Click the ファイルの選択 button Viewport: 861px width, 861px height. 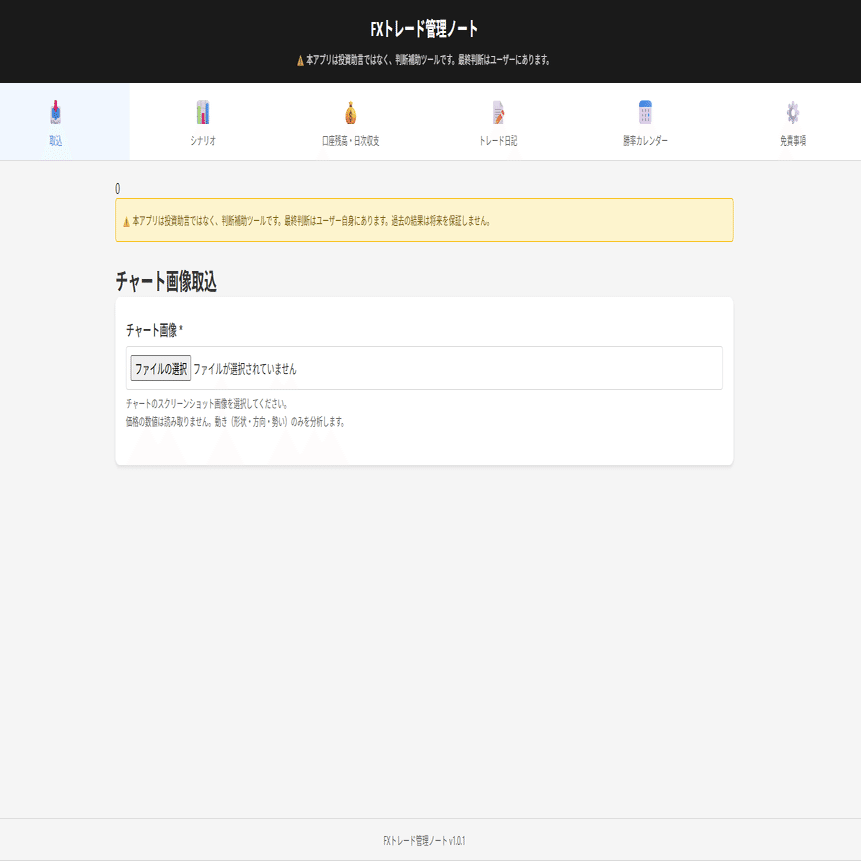161,368
